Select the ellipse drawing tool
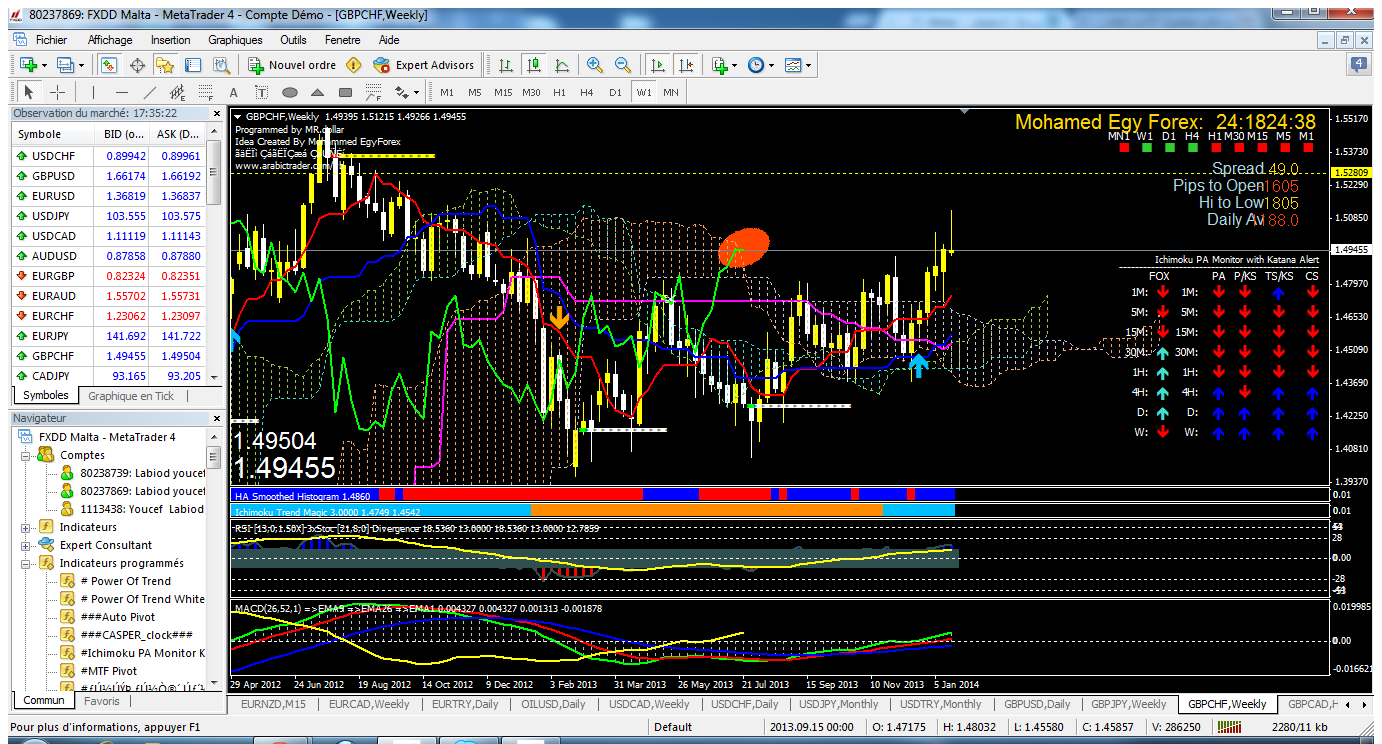The height and width of the screenshot is (744, 1382). click(290, 92)
